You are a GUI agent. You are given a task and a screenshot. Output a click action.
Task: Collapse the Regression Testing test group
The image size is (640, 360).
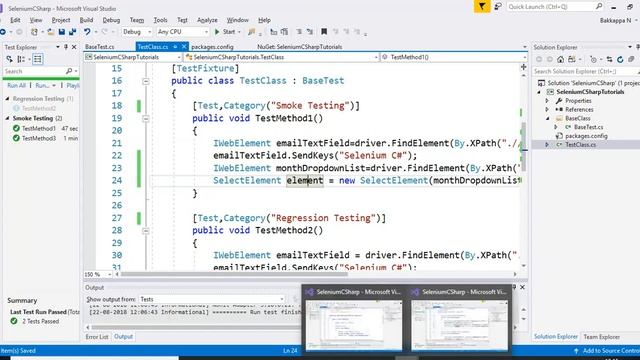pyautogui.click(x=7, y=98)
